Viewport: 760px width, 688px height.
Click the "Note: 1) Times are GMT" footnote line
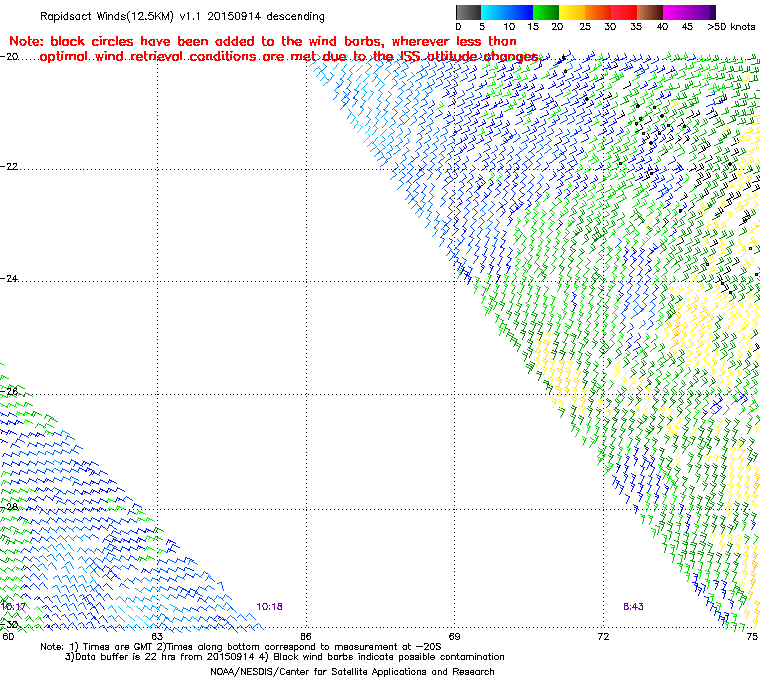pos(241,647)
